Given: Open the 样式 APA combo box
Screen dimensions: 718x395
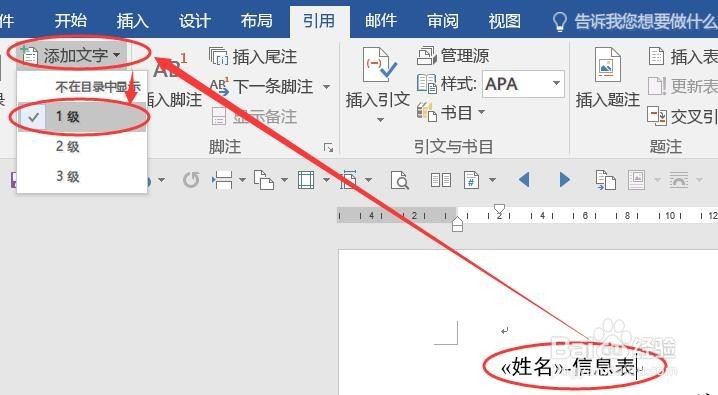Looking at the screenshot, I should (523, 84).
